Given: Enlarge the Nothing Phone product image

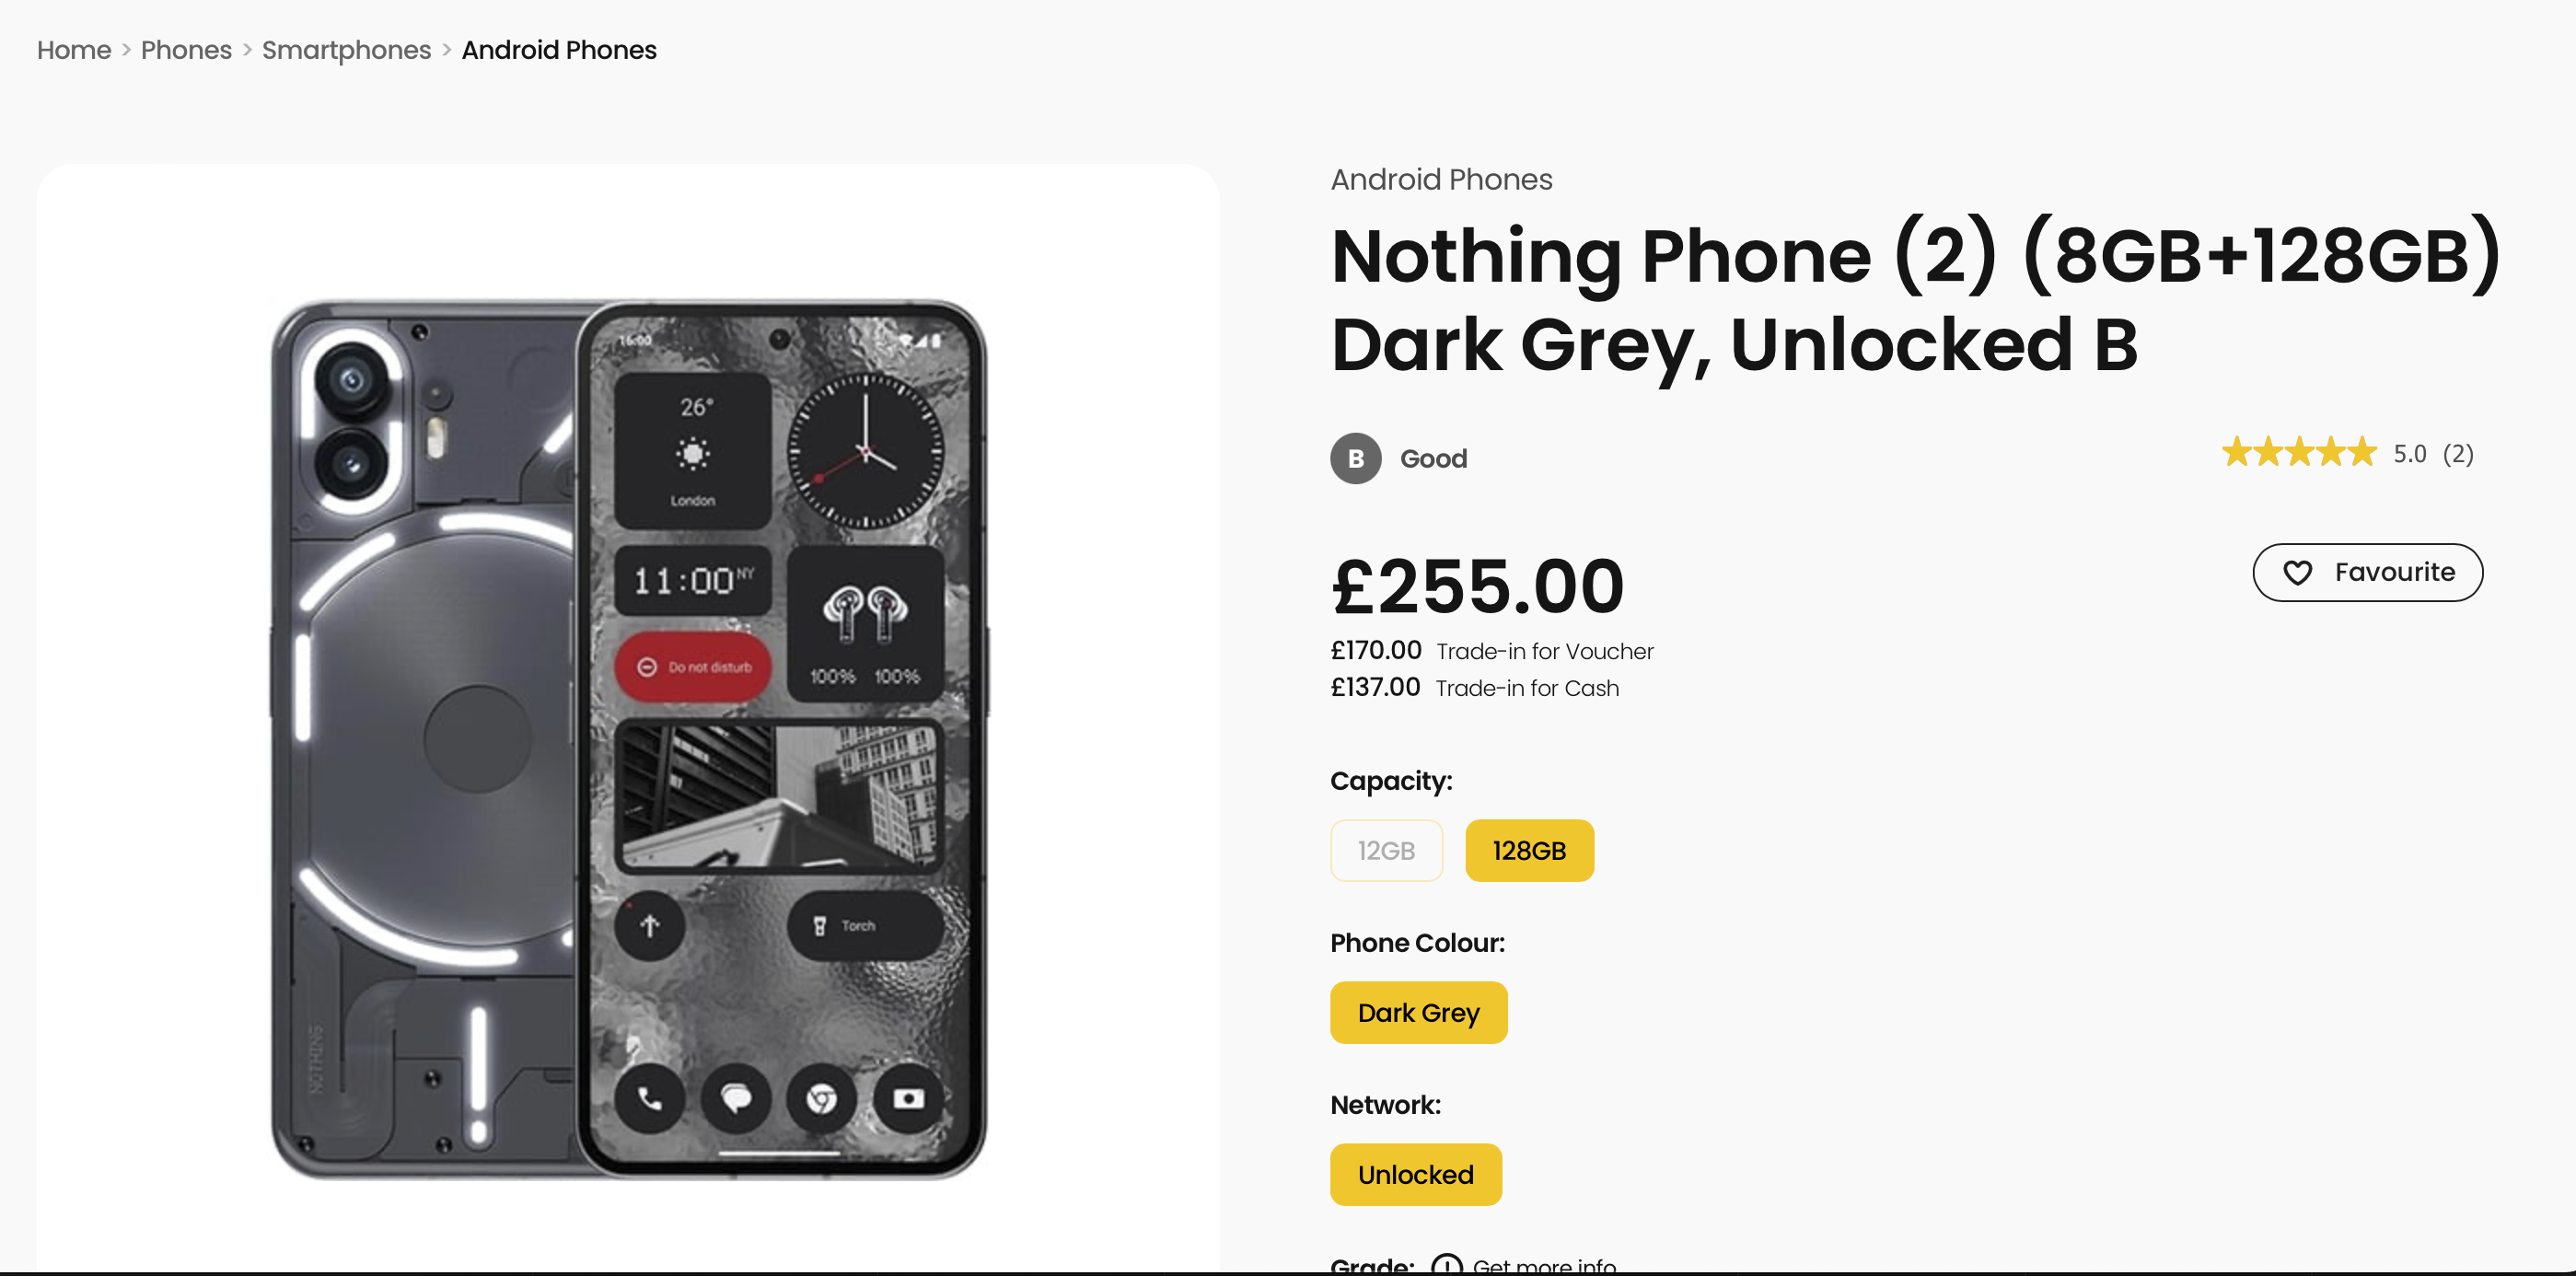Looking at the screenshot, I should coord(628,740).
